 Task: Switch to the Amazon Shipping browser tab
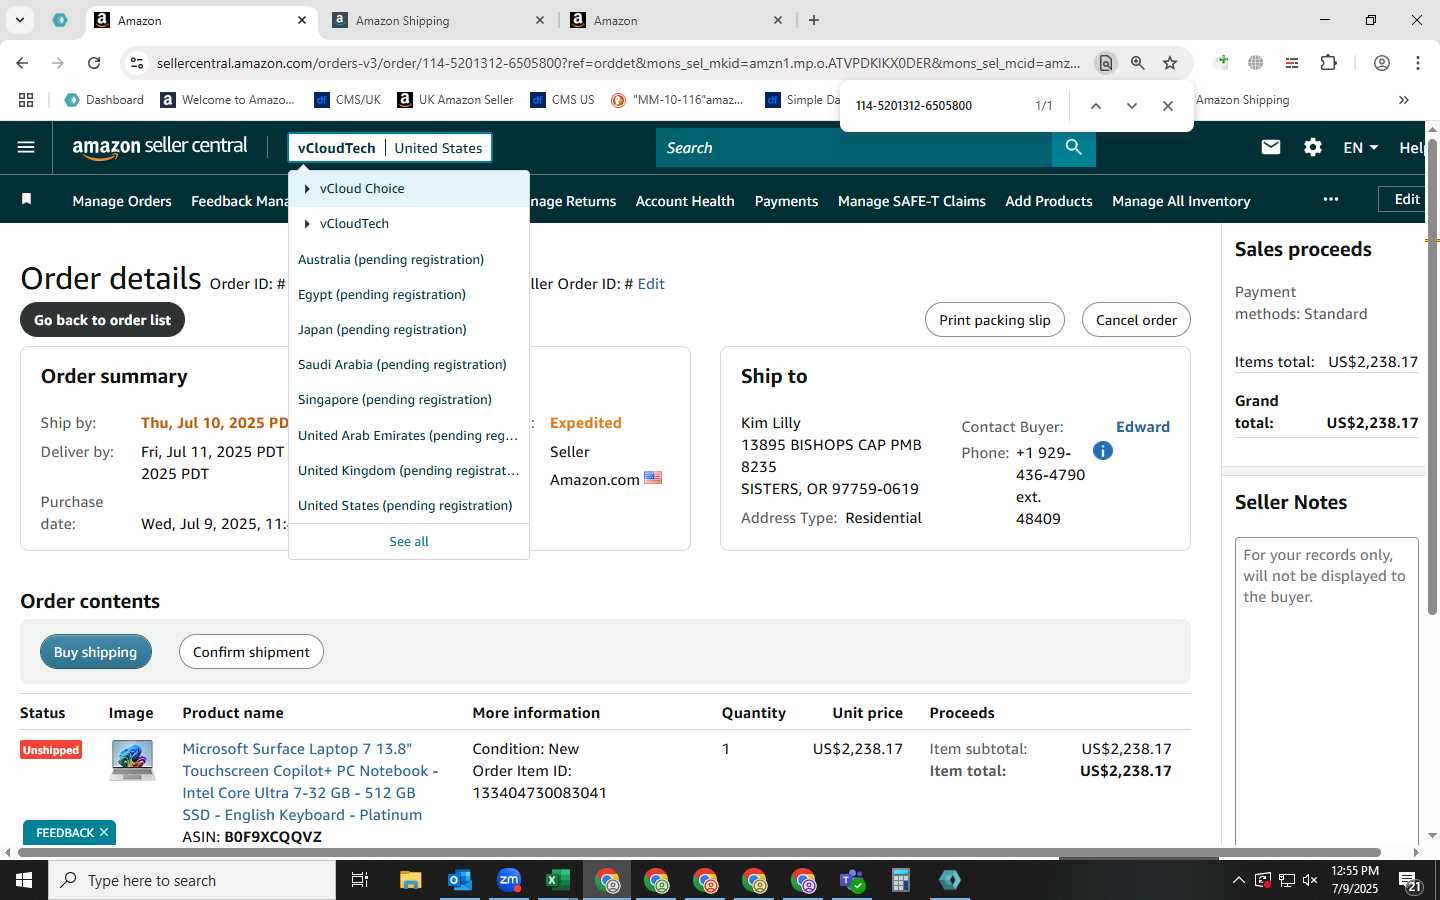(440, 20)
